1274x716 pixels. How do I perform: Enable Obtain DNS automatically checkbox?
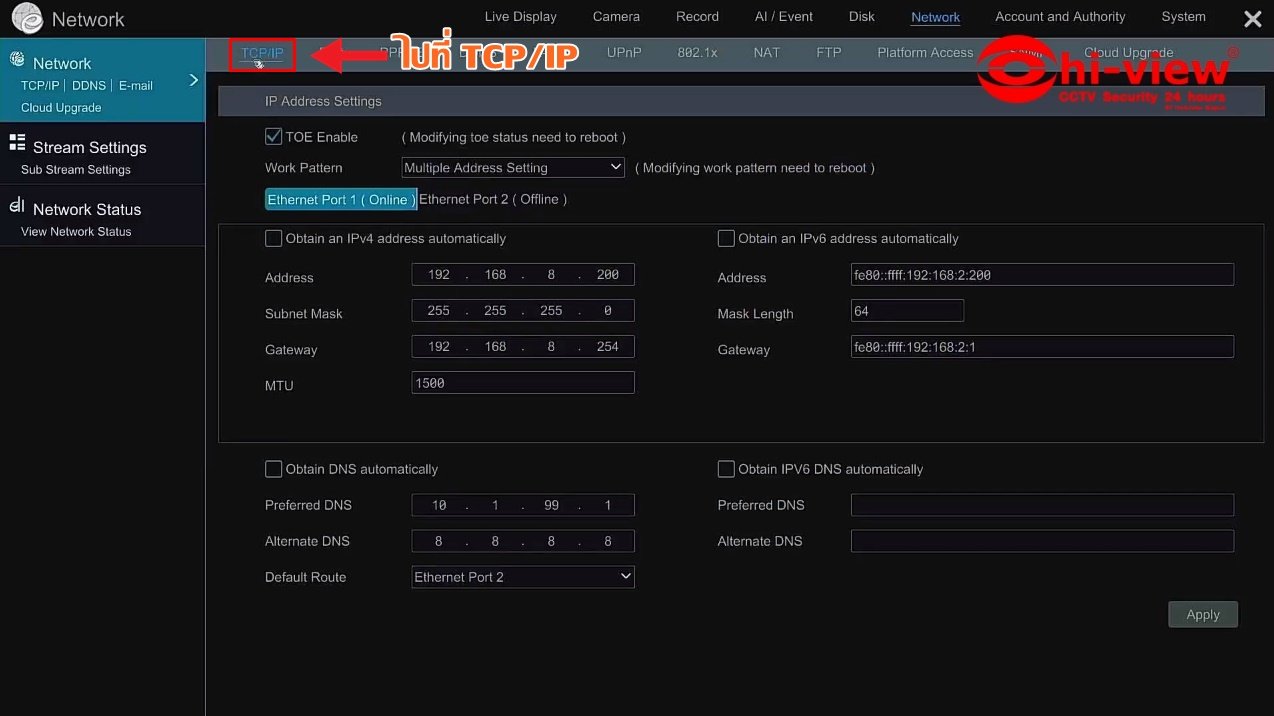coord(273,469)
